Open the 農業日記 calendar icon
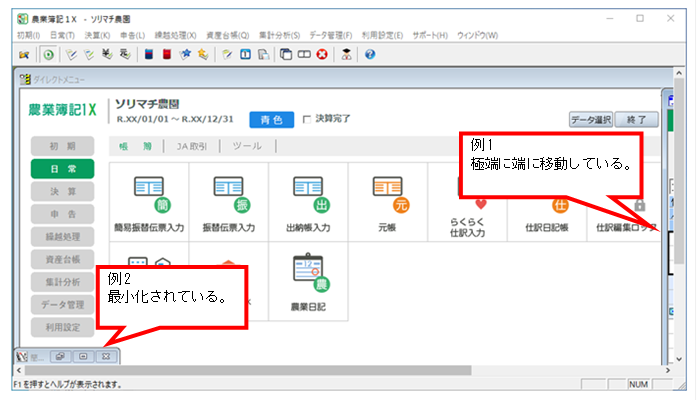The height and width of the screenshot is (402, 698). (308, 282)
